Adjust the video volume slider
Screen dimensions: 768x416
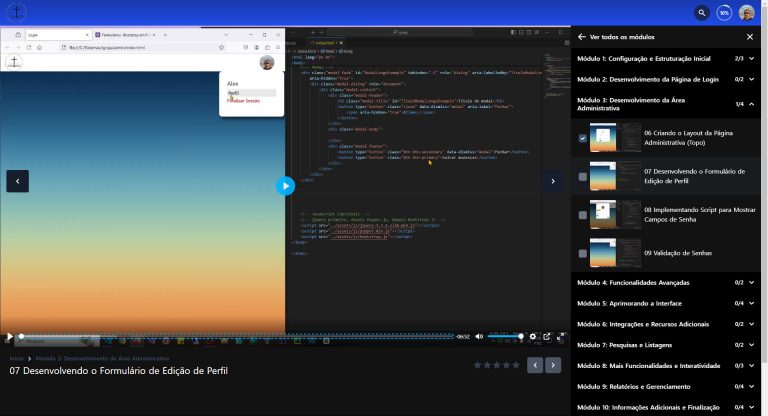(x=505, y=337)
